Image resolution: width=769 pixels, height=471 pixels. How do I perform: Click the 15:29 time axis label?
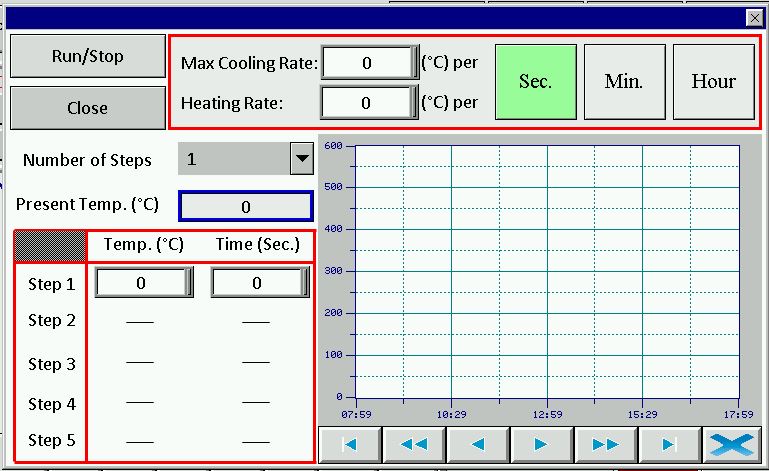click(642, 415)
